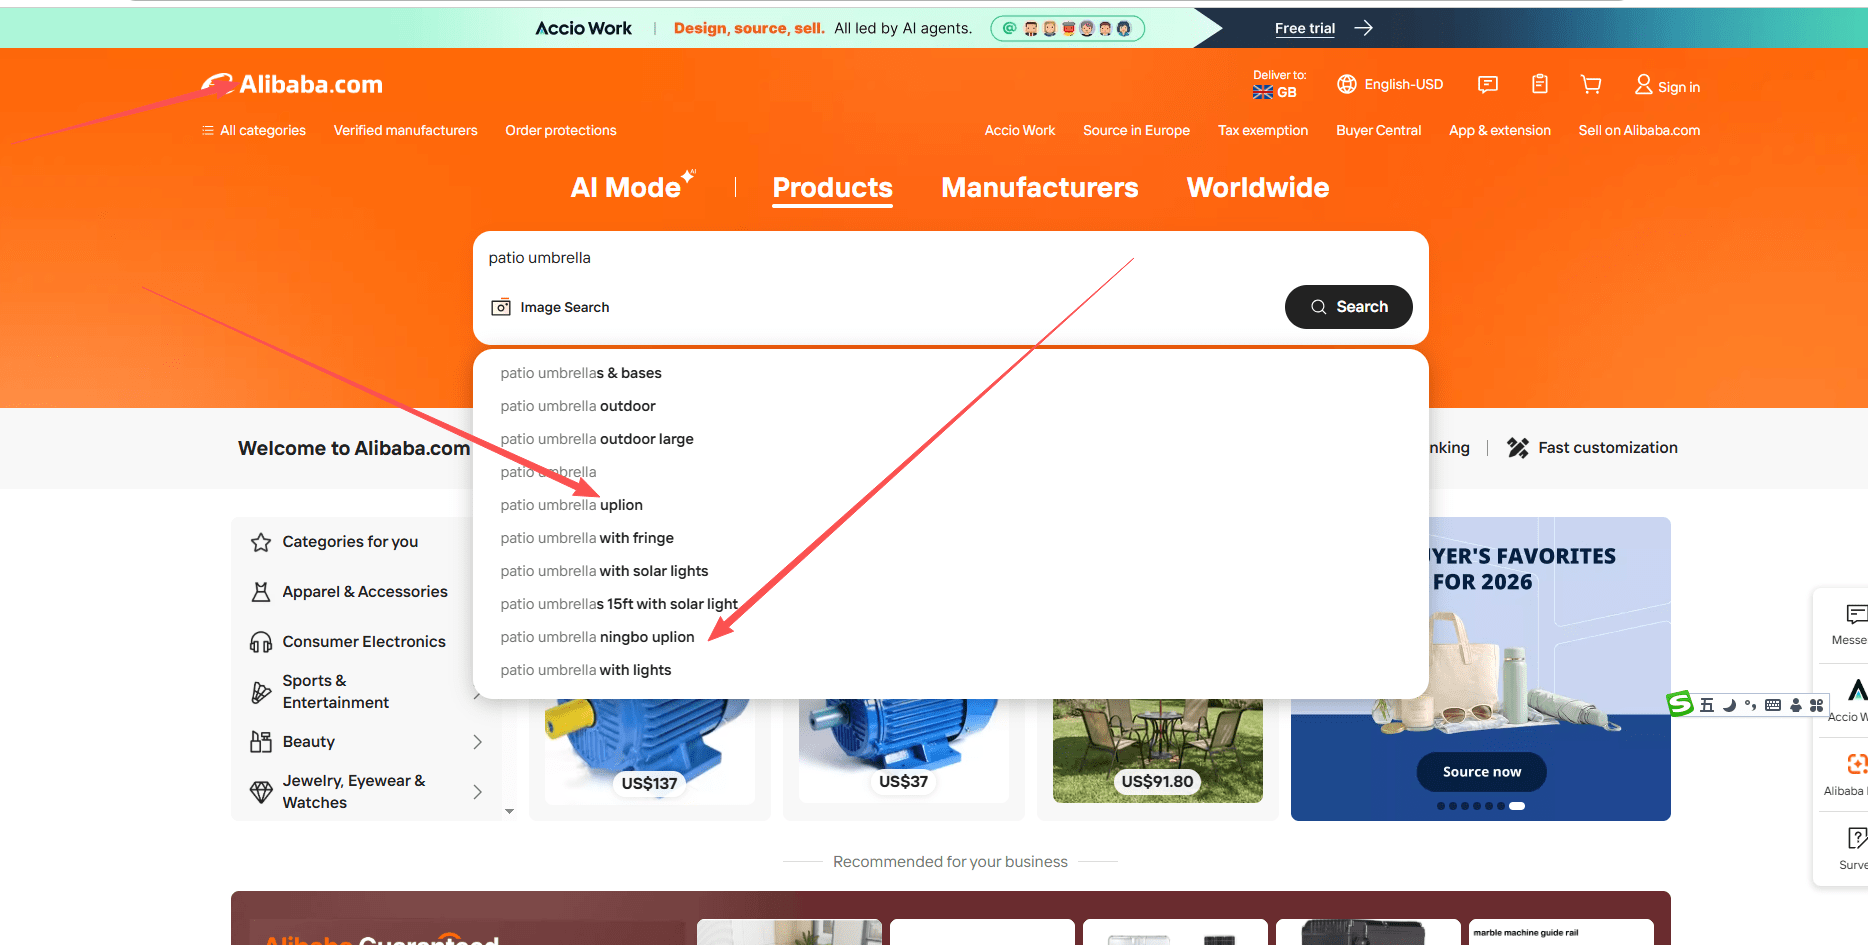This screenshot has height=945, width=1868.
Task: Open the Free trial link
Action: pyautogui.click(x=1304, y=28)
